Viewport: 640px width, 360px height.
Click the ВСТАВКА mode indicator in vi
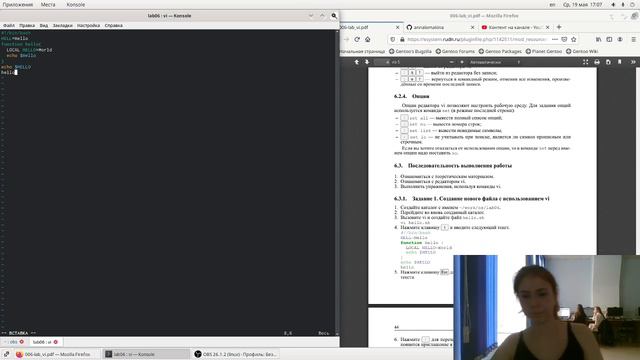pos(18,333)
